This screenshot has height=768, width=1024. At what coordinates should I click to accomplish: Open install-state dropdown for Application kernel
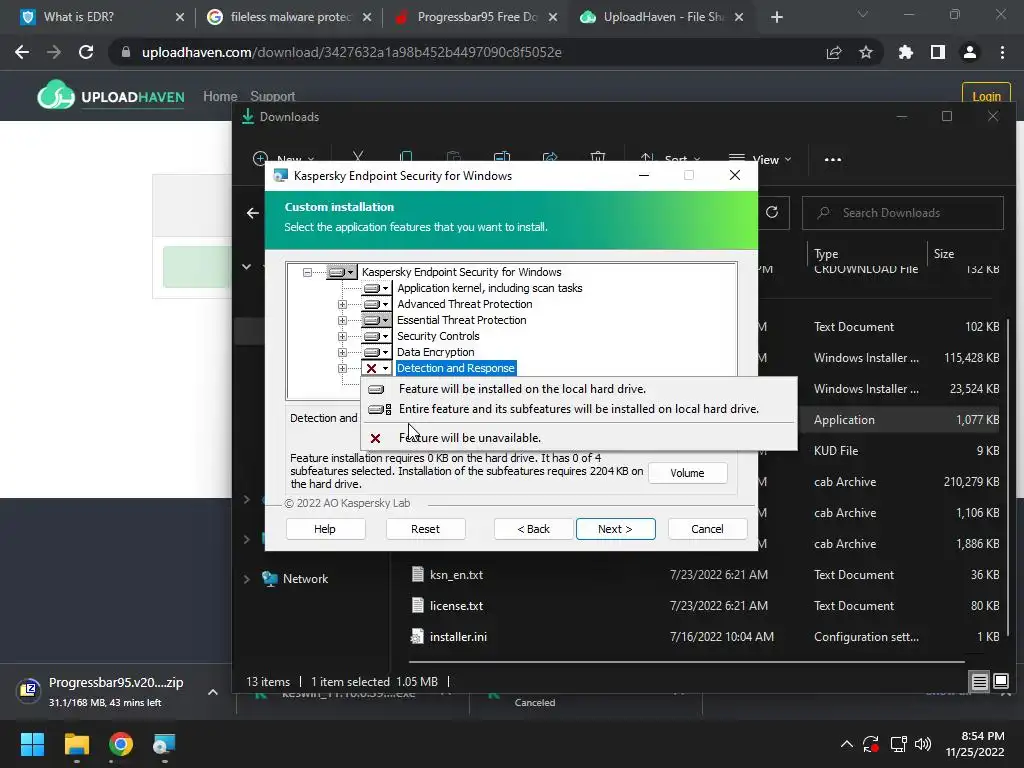[x=377, y=288]
